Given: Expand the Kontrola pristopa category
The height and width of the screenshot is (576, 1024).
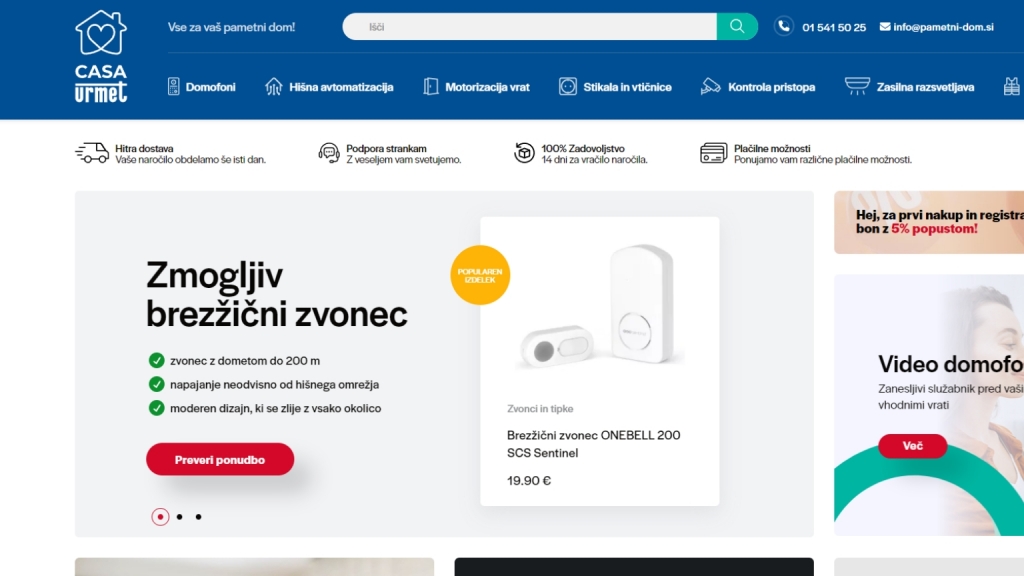Looking at the screenshot, I should point(758,87).
